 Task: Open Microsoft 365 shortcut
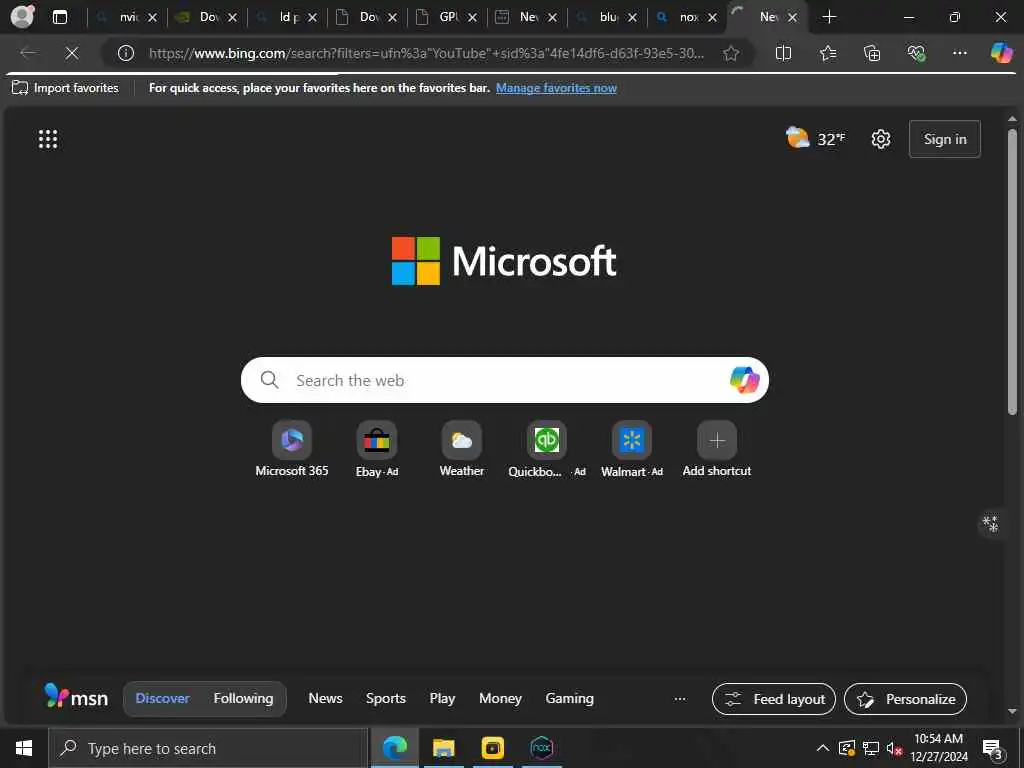click(x=292, y=449)
